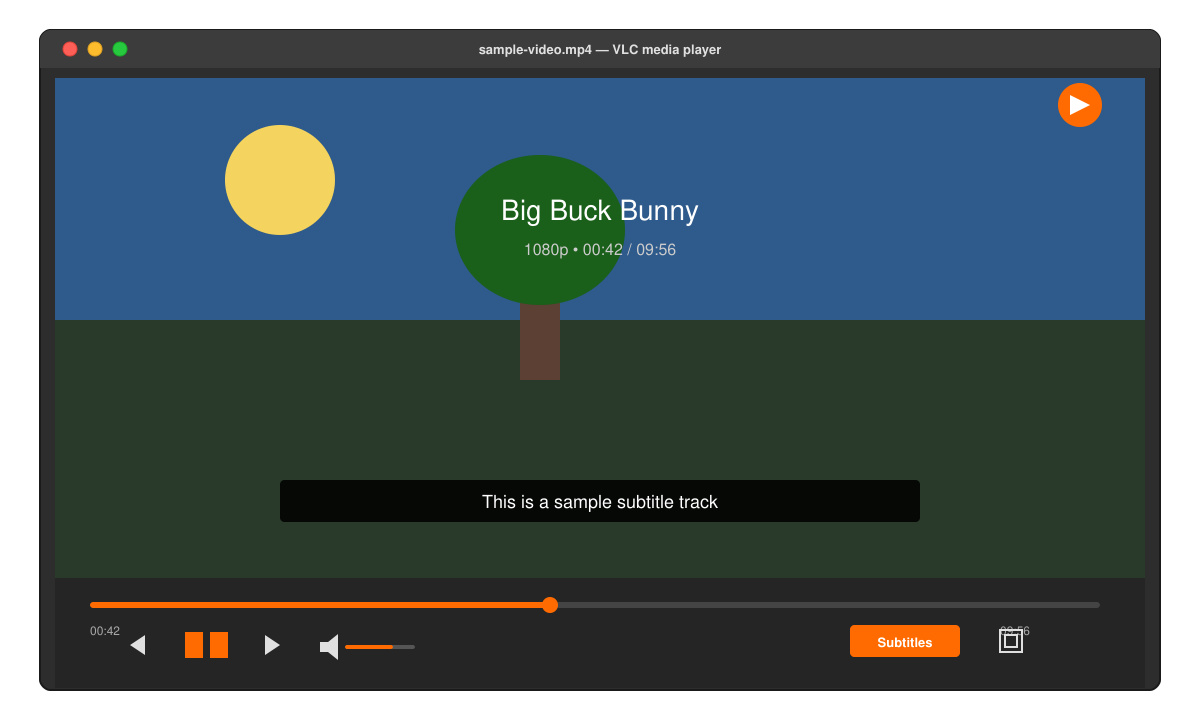Maximize the VLC window with green button
This screenshot has height=720, width=1200.
point(120,49)
